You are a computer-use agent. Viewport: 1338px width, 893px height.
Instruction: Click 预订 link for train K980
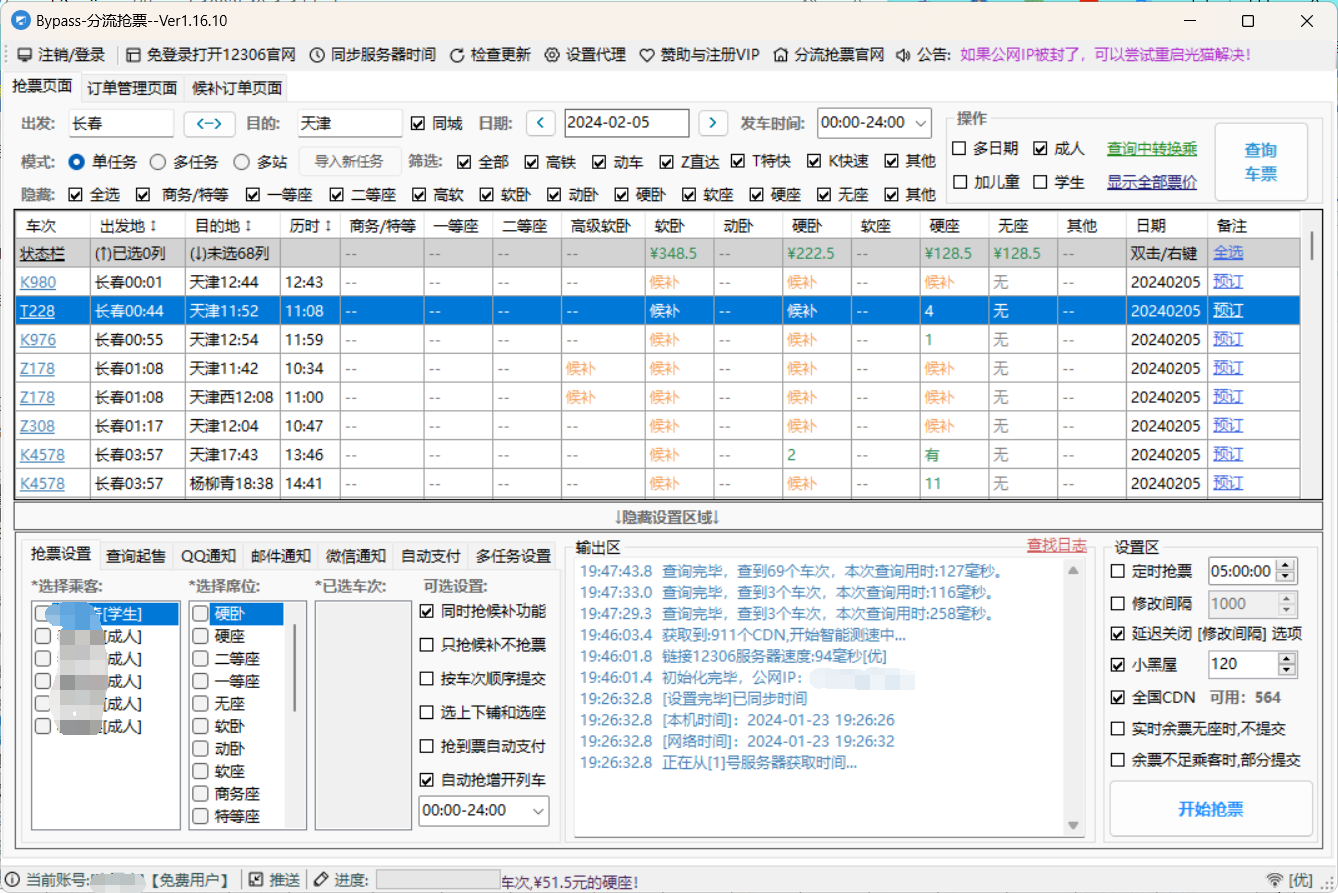pos(1228,282)
